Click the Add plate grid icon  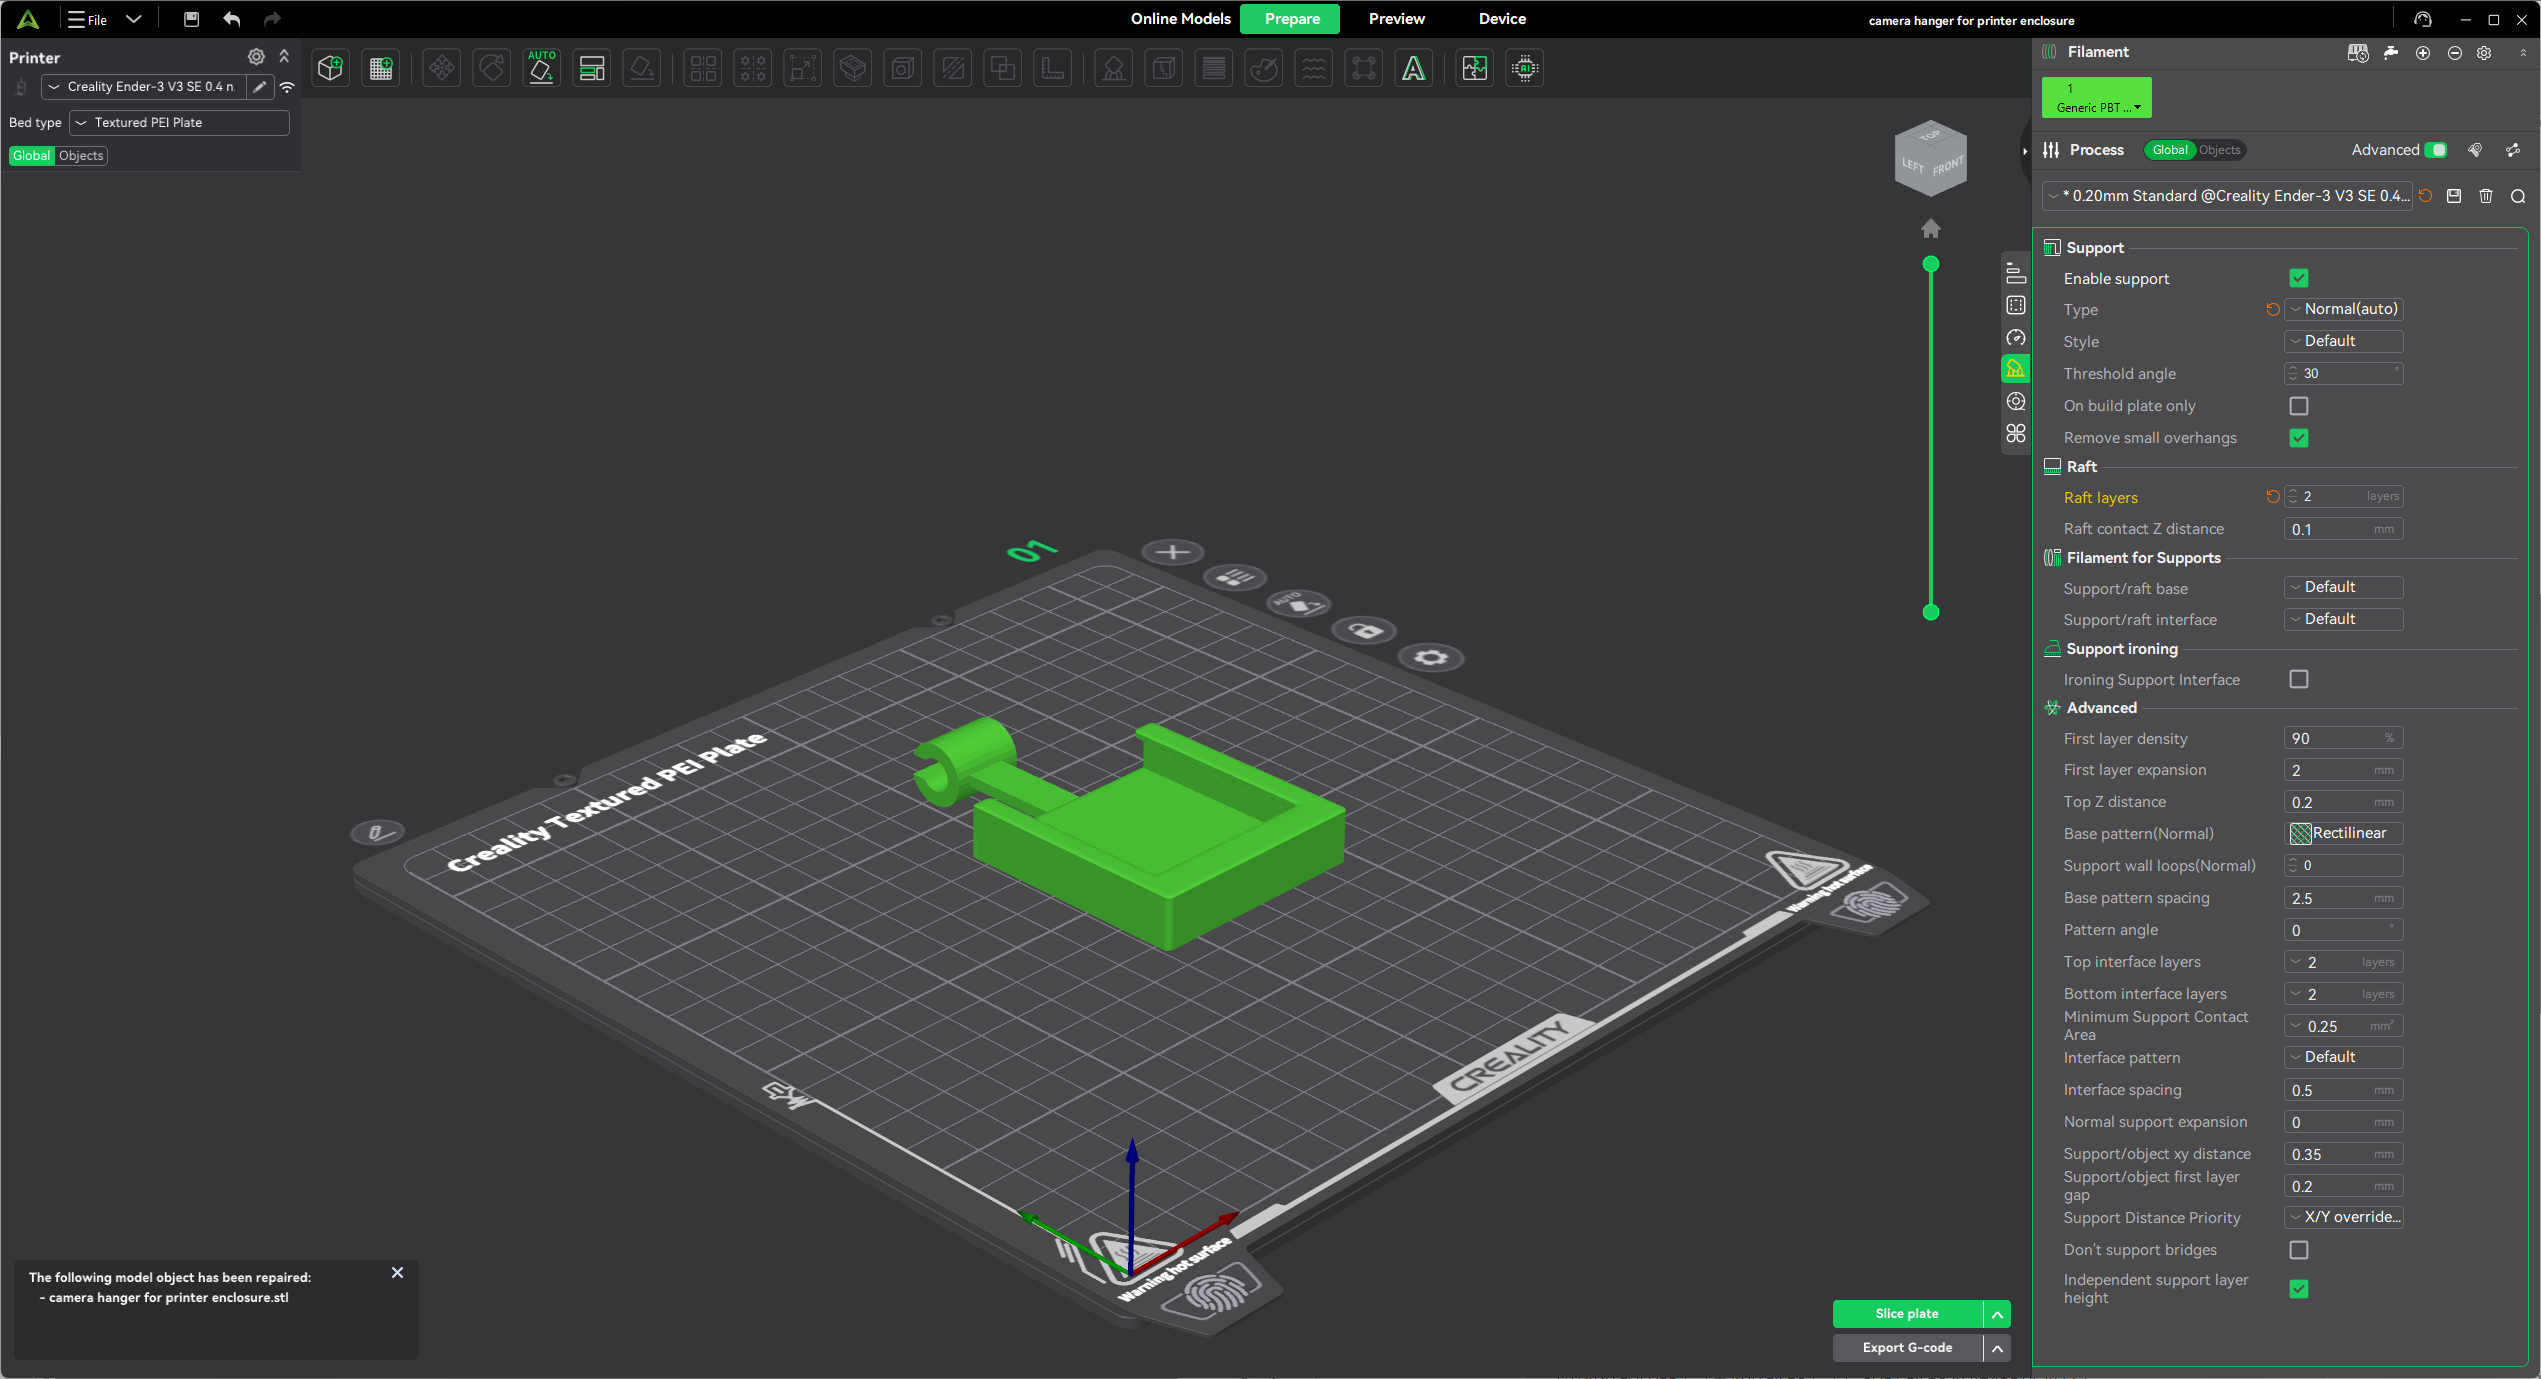[381, 68]
